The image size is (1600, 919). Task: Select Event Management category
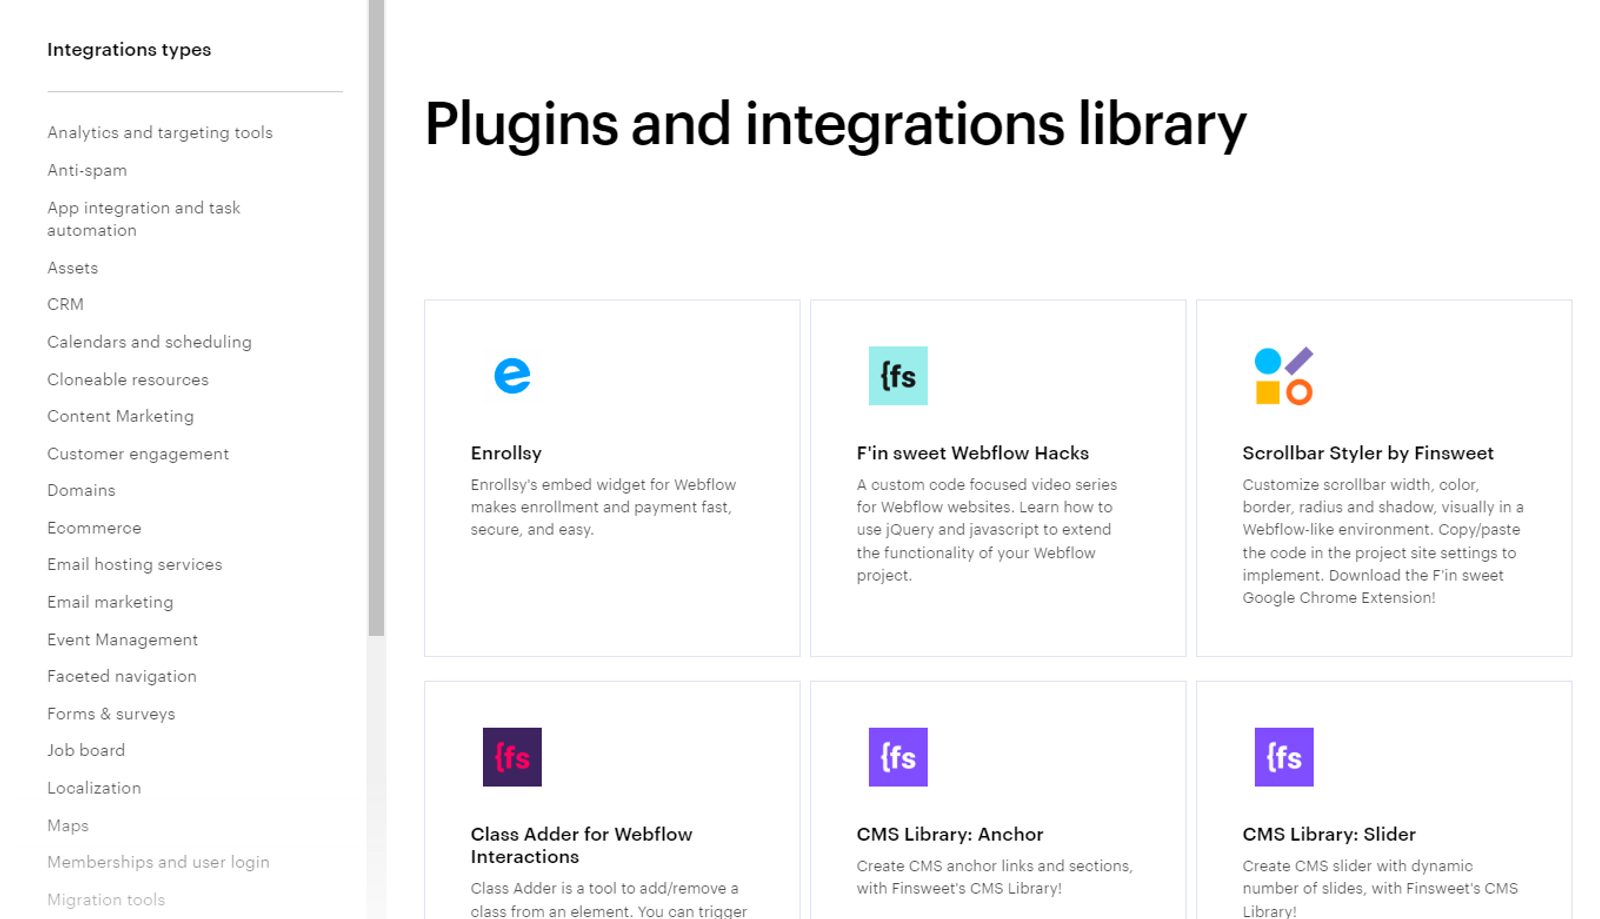[122, 640]
